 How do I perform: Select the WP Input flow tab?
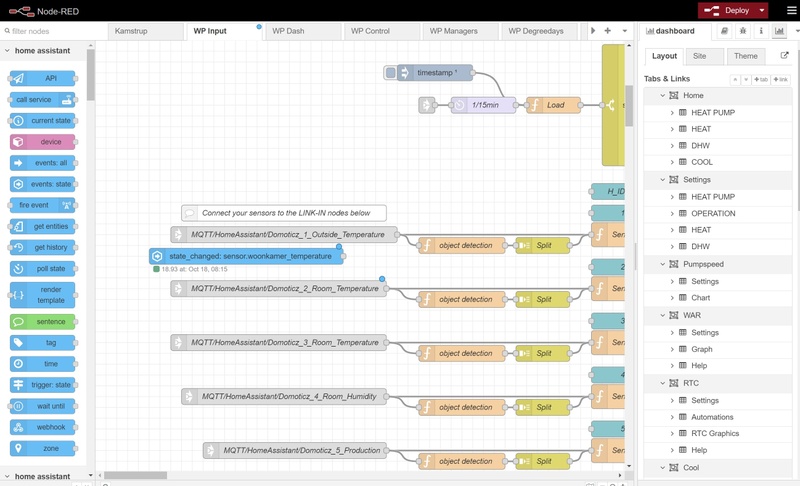point(224,31)
